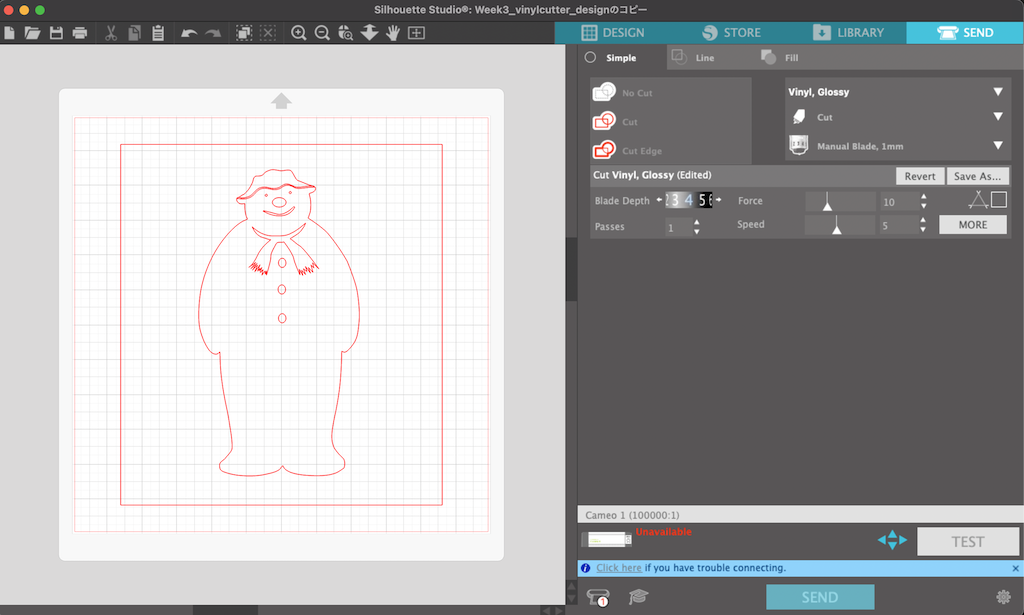Zoom out of the canvas

[x=322, y=33]
